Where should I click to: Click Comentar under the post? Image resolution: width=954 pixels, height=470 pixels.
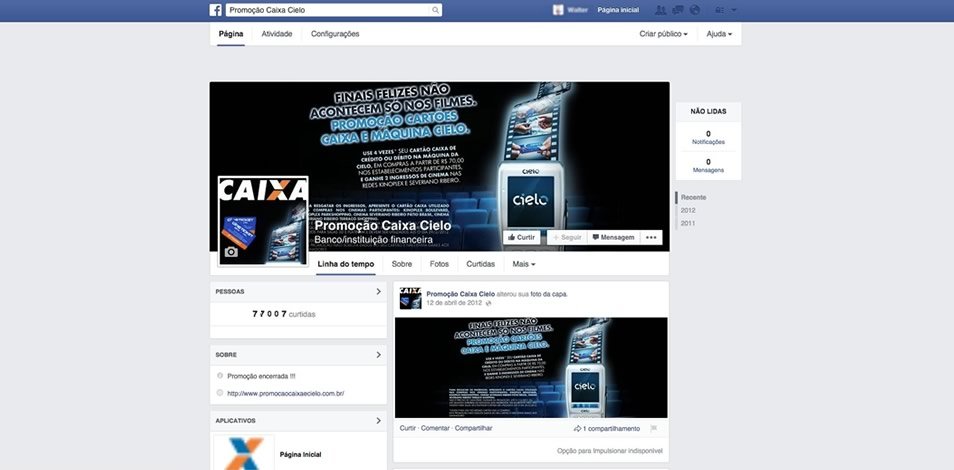(435, 429)
